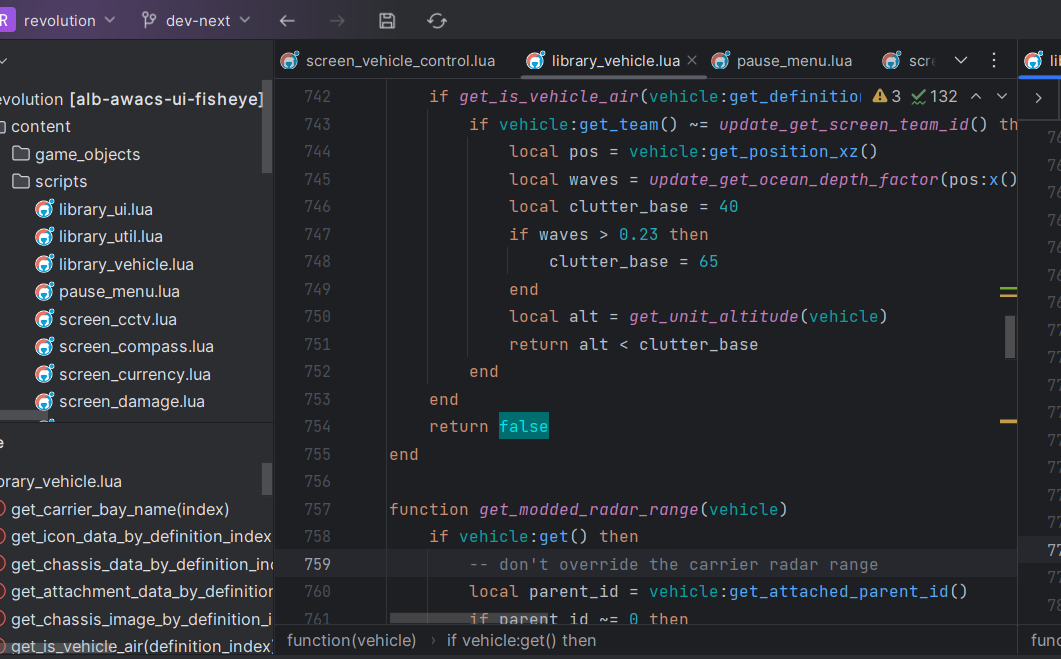
Task: Close the library_vehicle.lua tab
Action: pos(691,61)
